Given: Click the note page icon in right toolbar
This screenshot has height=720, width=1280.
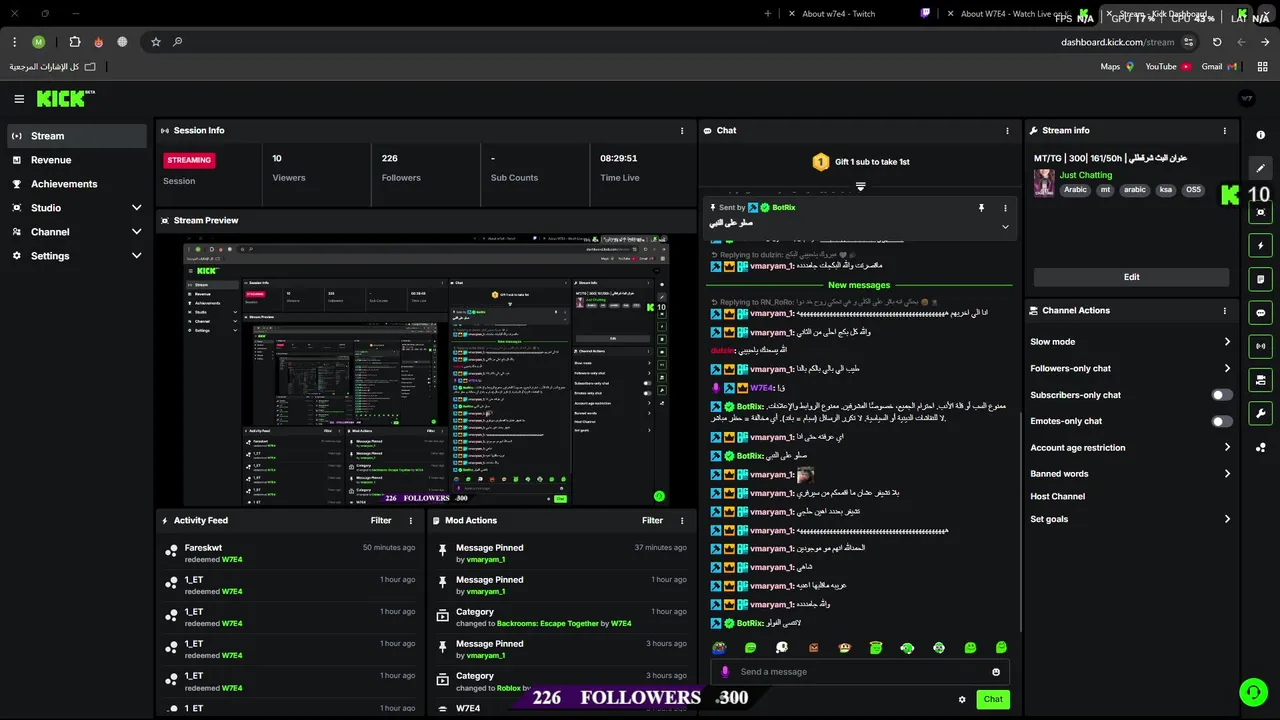Looking at the screenshot, I should click(x=1260, y=279).
